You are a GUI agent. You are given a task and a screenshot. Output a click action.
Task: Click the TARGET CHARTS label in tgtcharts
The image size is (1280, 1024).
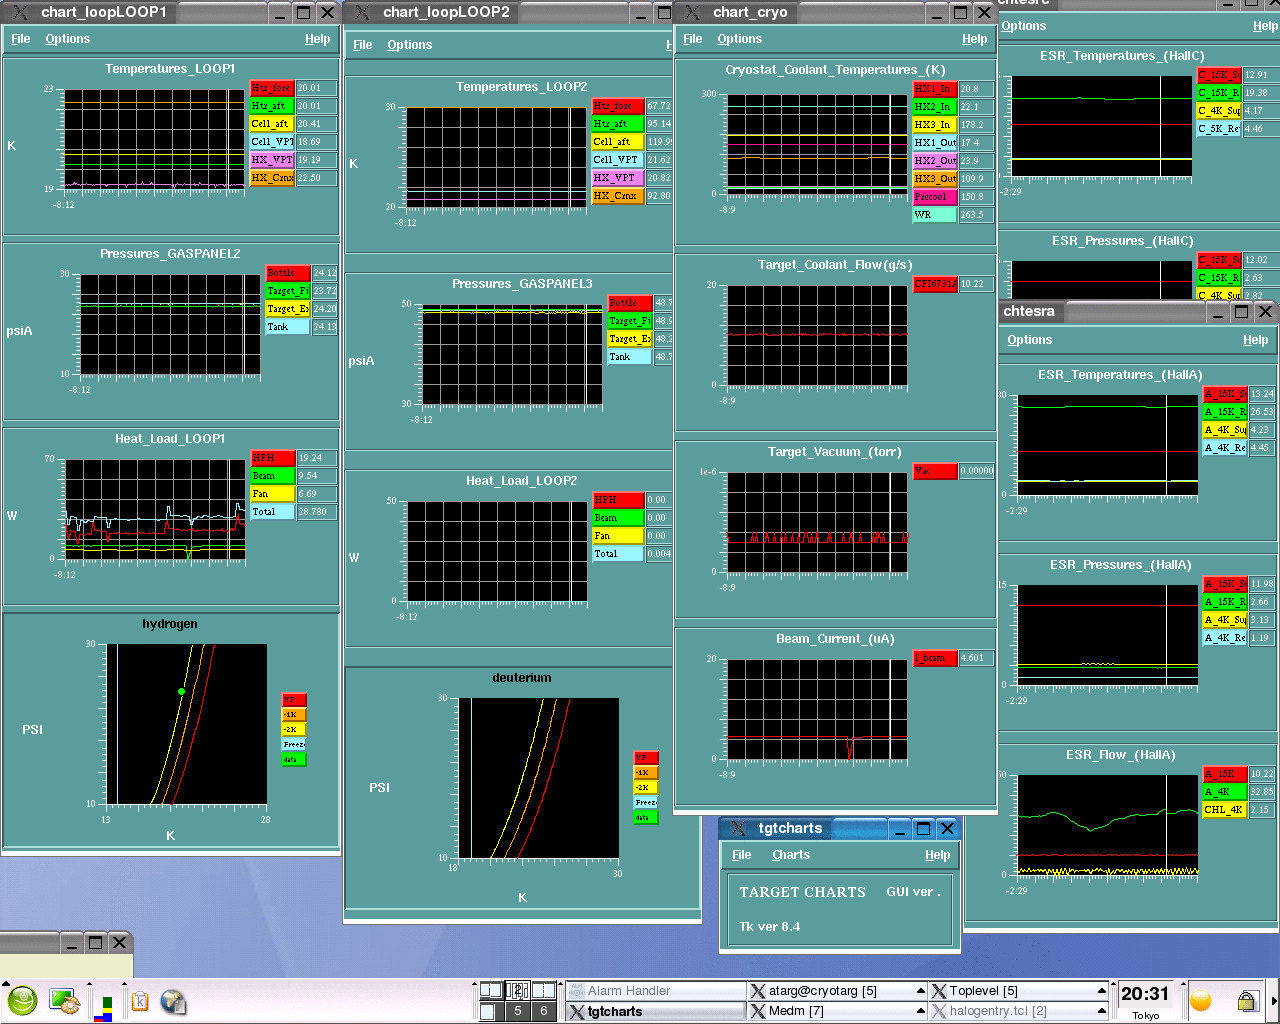coord(802,892)
